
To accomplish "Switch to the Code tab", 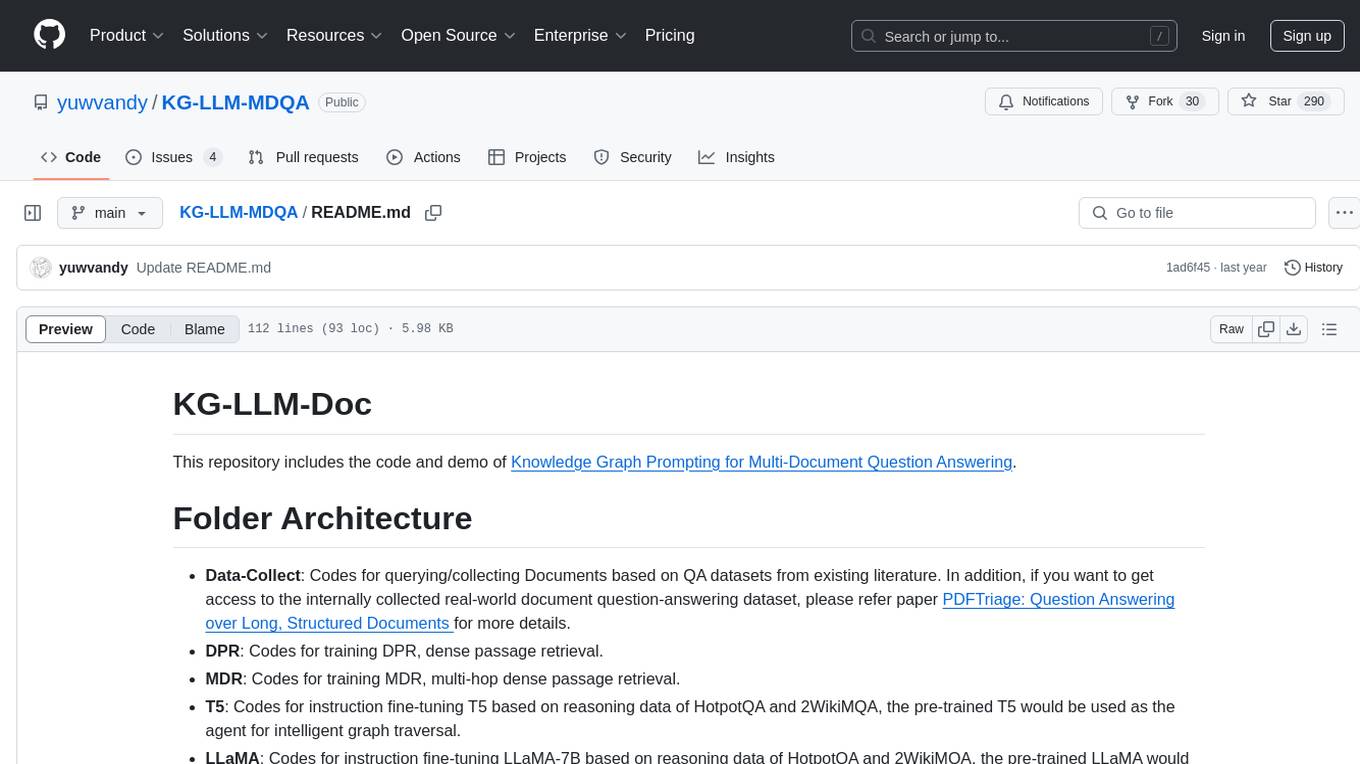I will (x=71, y=157).
